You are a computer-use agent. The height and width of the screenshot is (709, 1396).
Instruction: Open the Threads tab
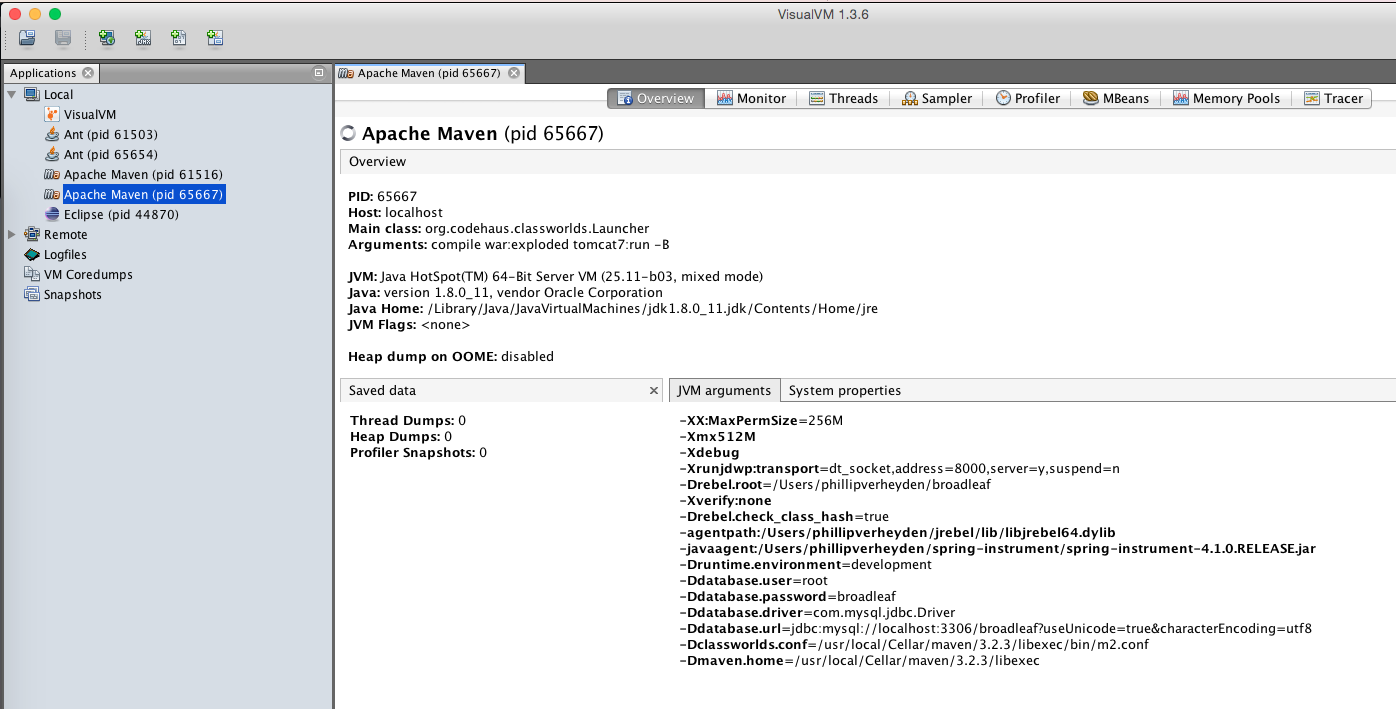click(x=843, y=98)
